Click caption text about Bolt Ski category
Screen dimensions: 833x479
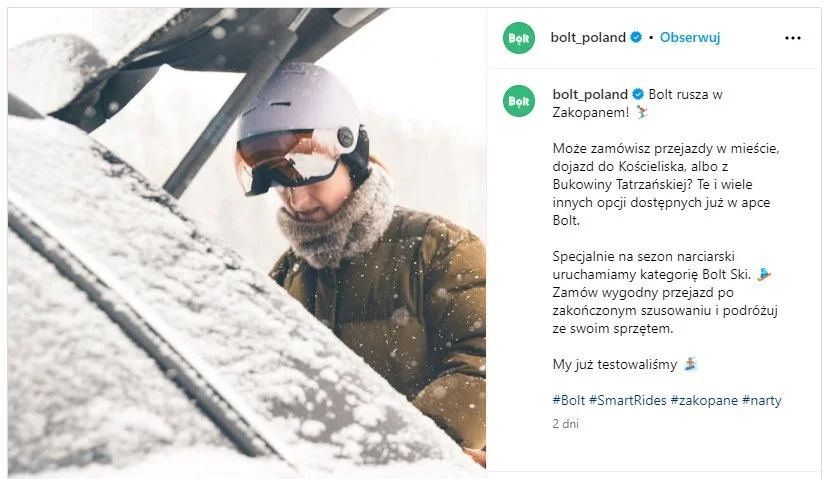coord(665,292)
